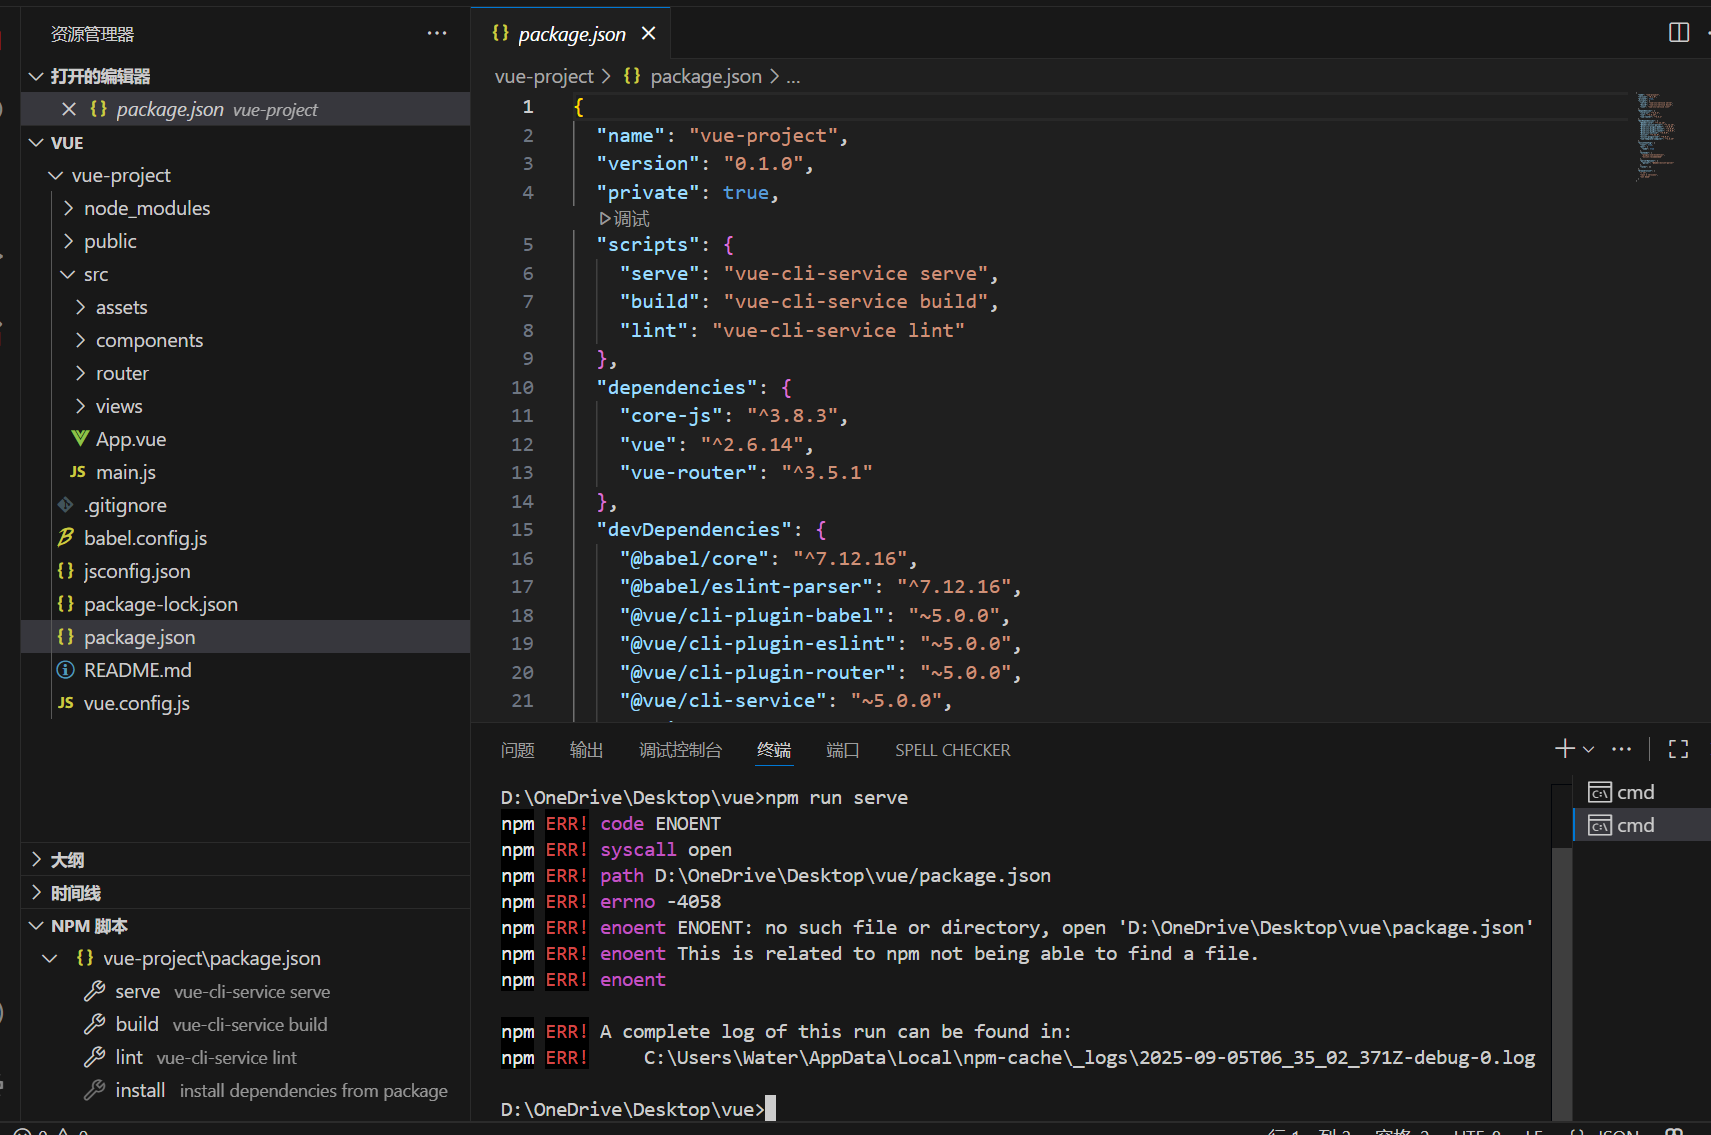Click wrench icon of lint script

pyautogui.click(x=95, y=1057)
